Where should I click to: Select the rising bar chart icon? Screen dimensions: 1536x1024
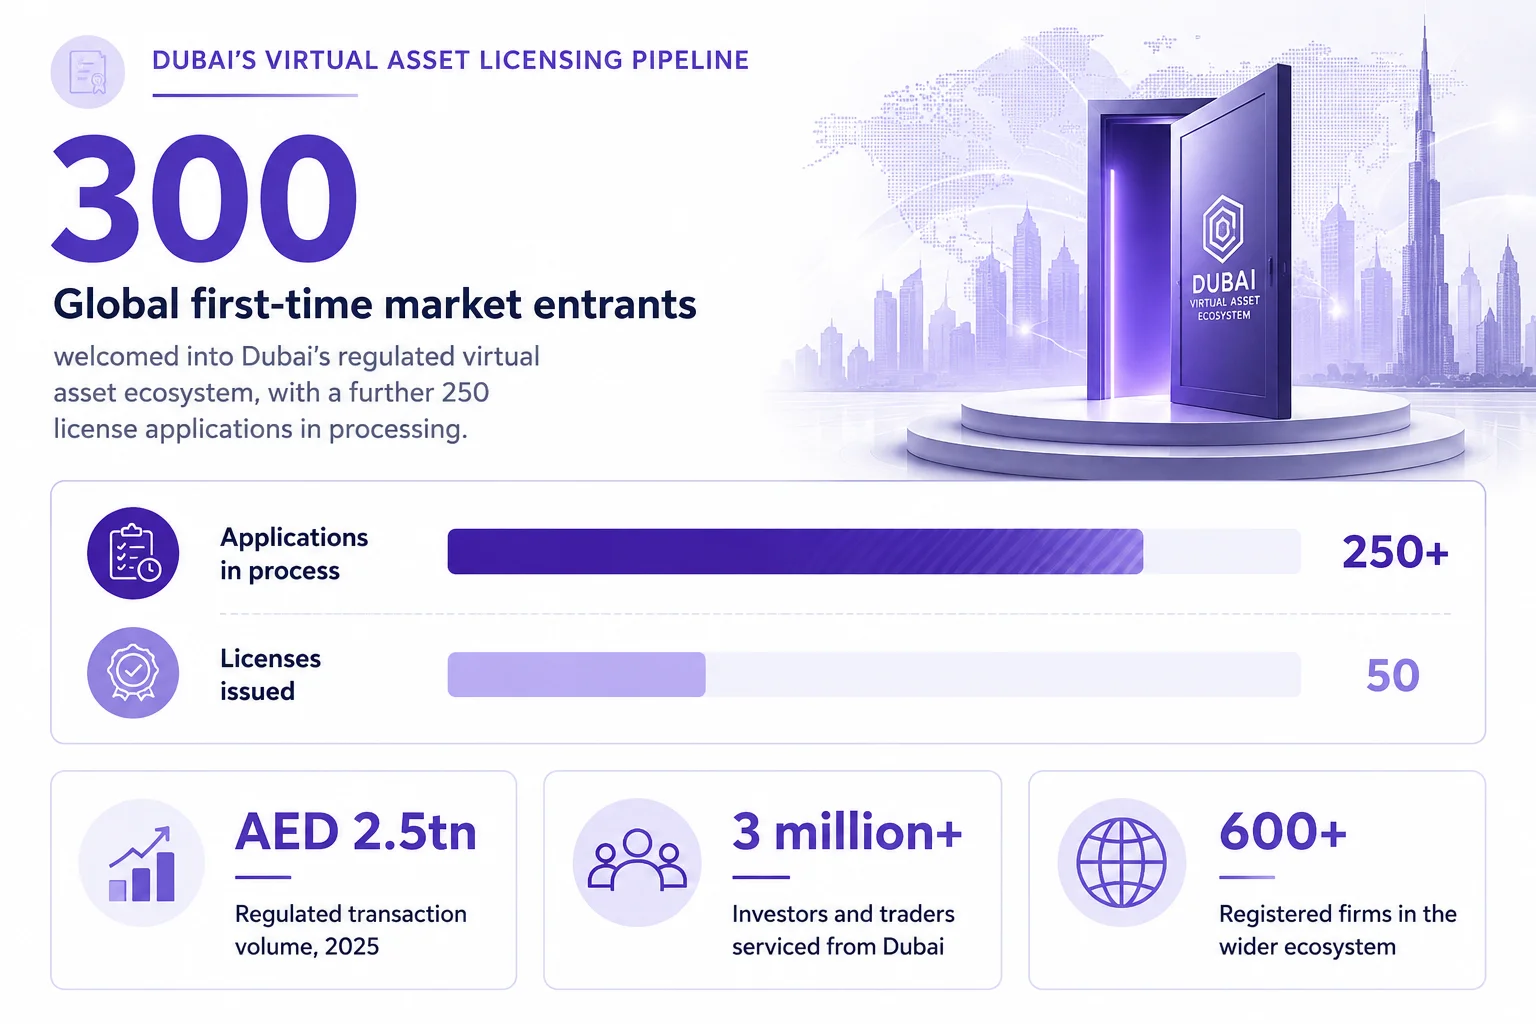click(x=142, y=862)
